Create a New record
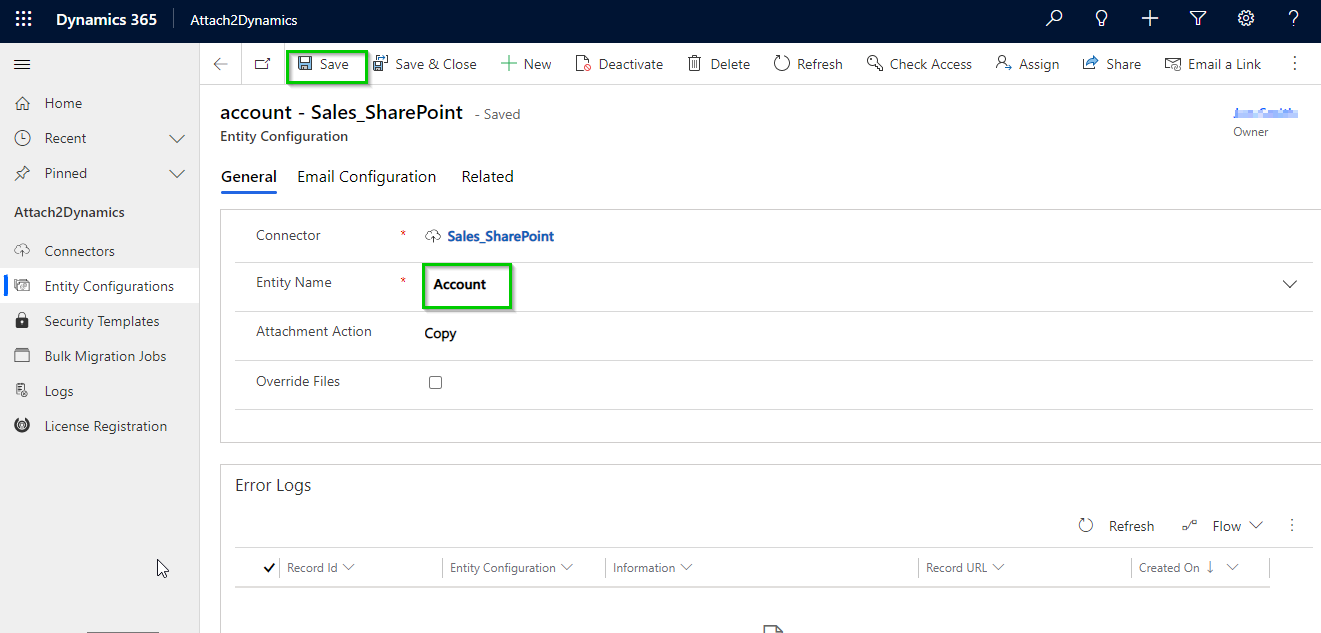Viewport: 1321px width, 633px height. tap(526, 64)
